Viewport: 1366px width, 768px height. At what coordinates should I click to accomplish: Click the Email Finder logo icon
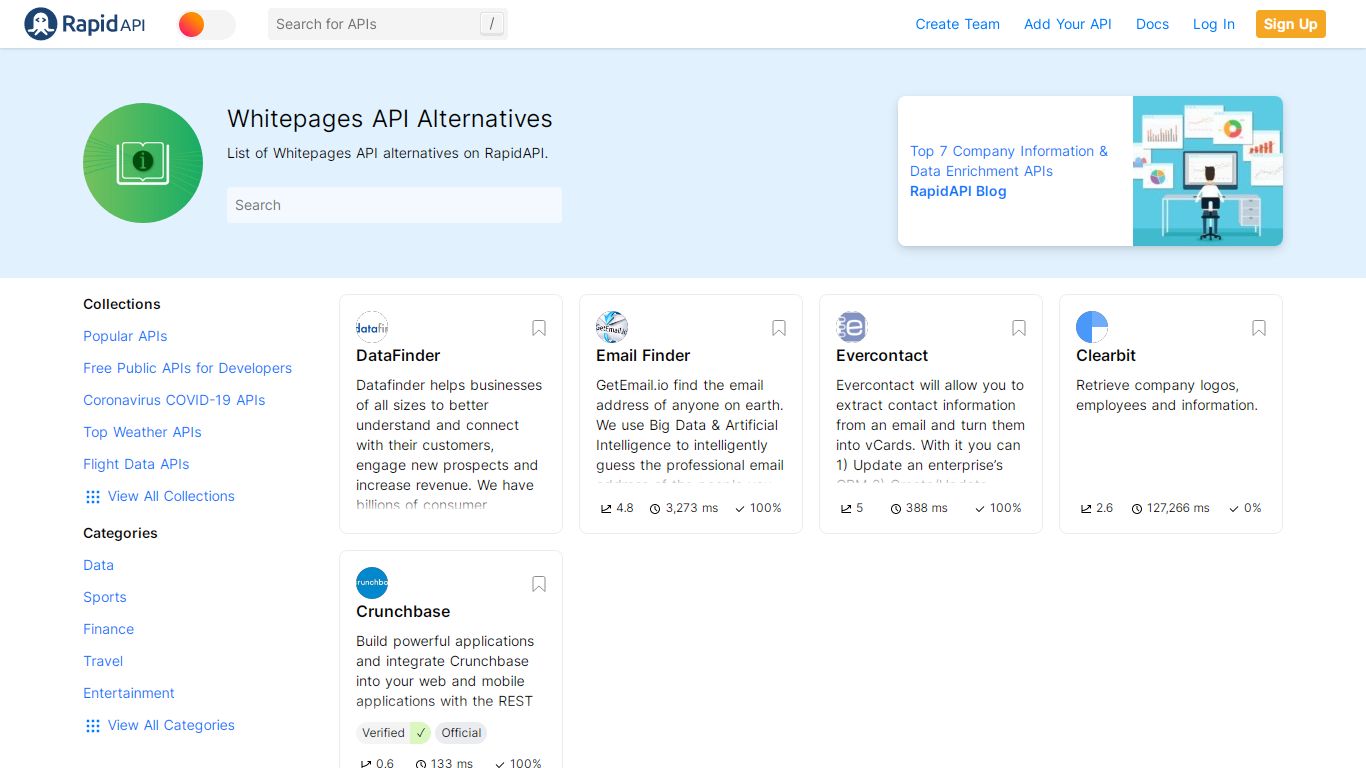click(612, 327)
